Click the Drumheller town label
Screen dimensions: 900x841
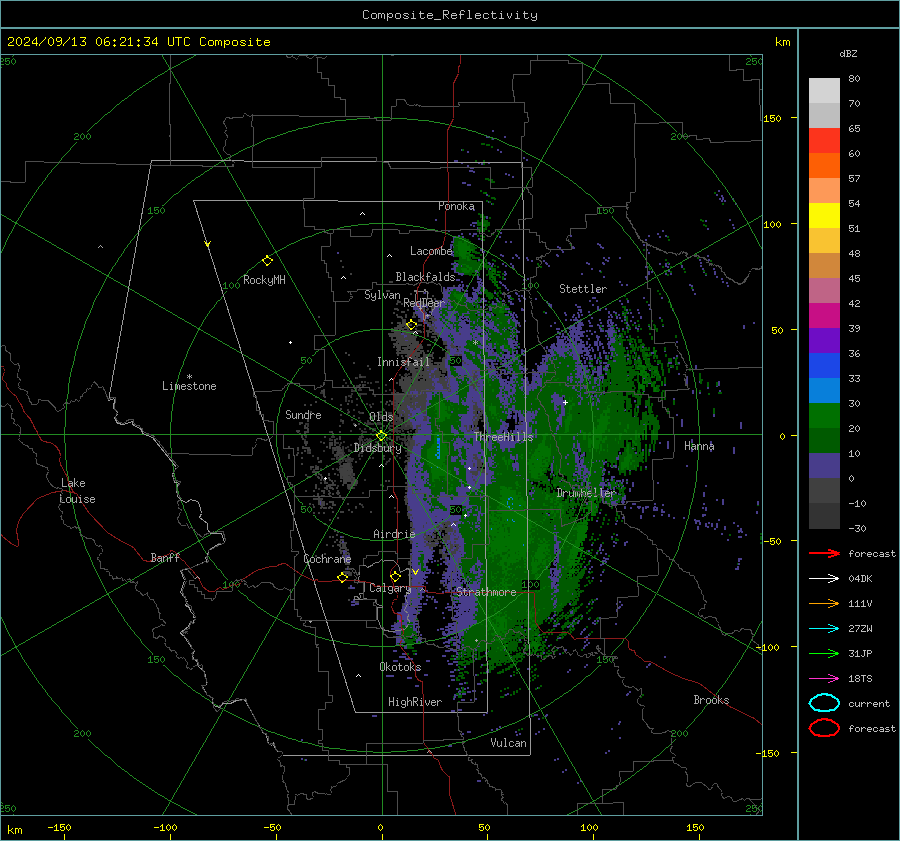point(586,493)
